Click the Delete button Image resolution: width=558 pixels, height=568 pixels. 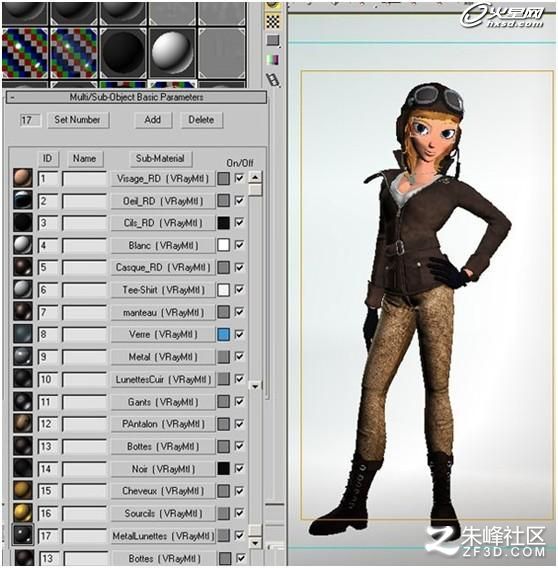point(201,120)
